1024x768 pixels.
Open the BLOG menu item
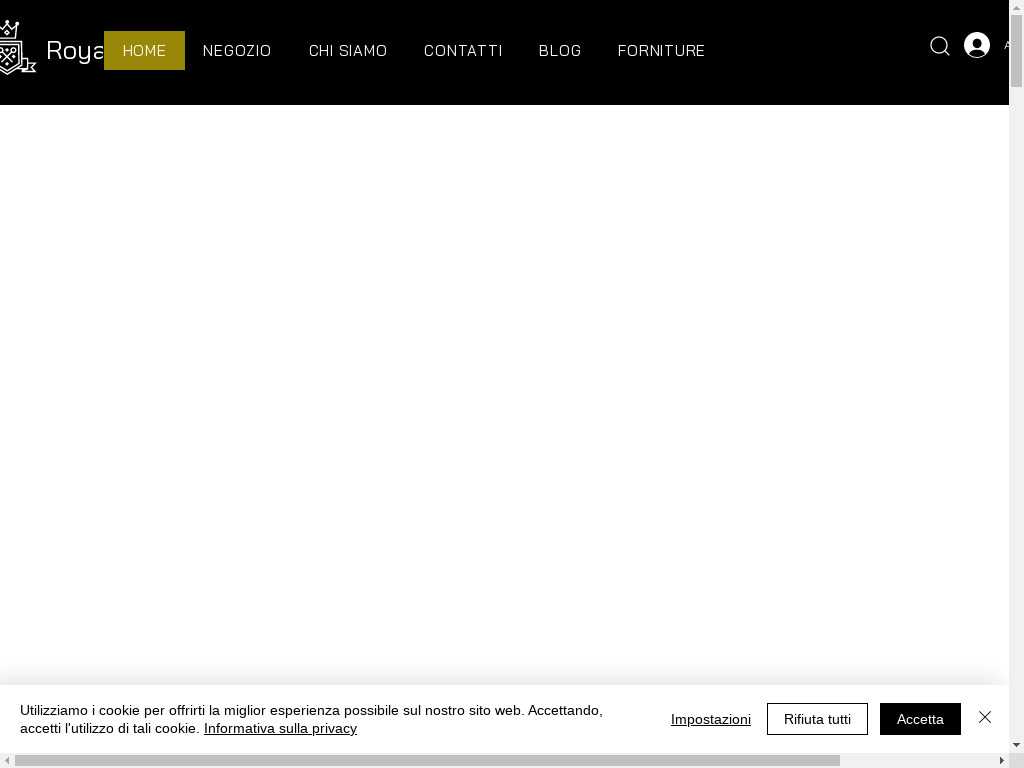(560, 50)
